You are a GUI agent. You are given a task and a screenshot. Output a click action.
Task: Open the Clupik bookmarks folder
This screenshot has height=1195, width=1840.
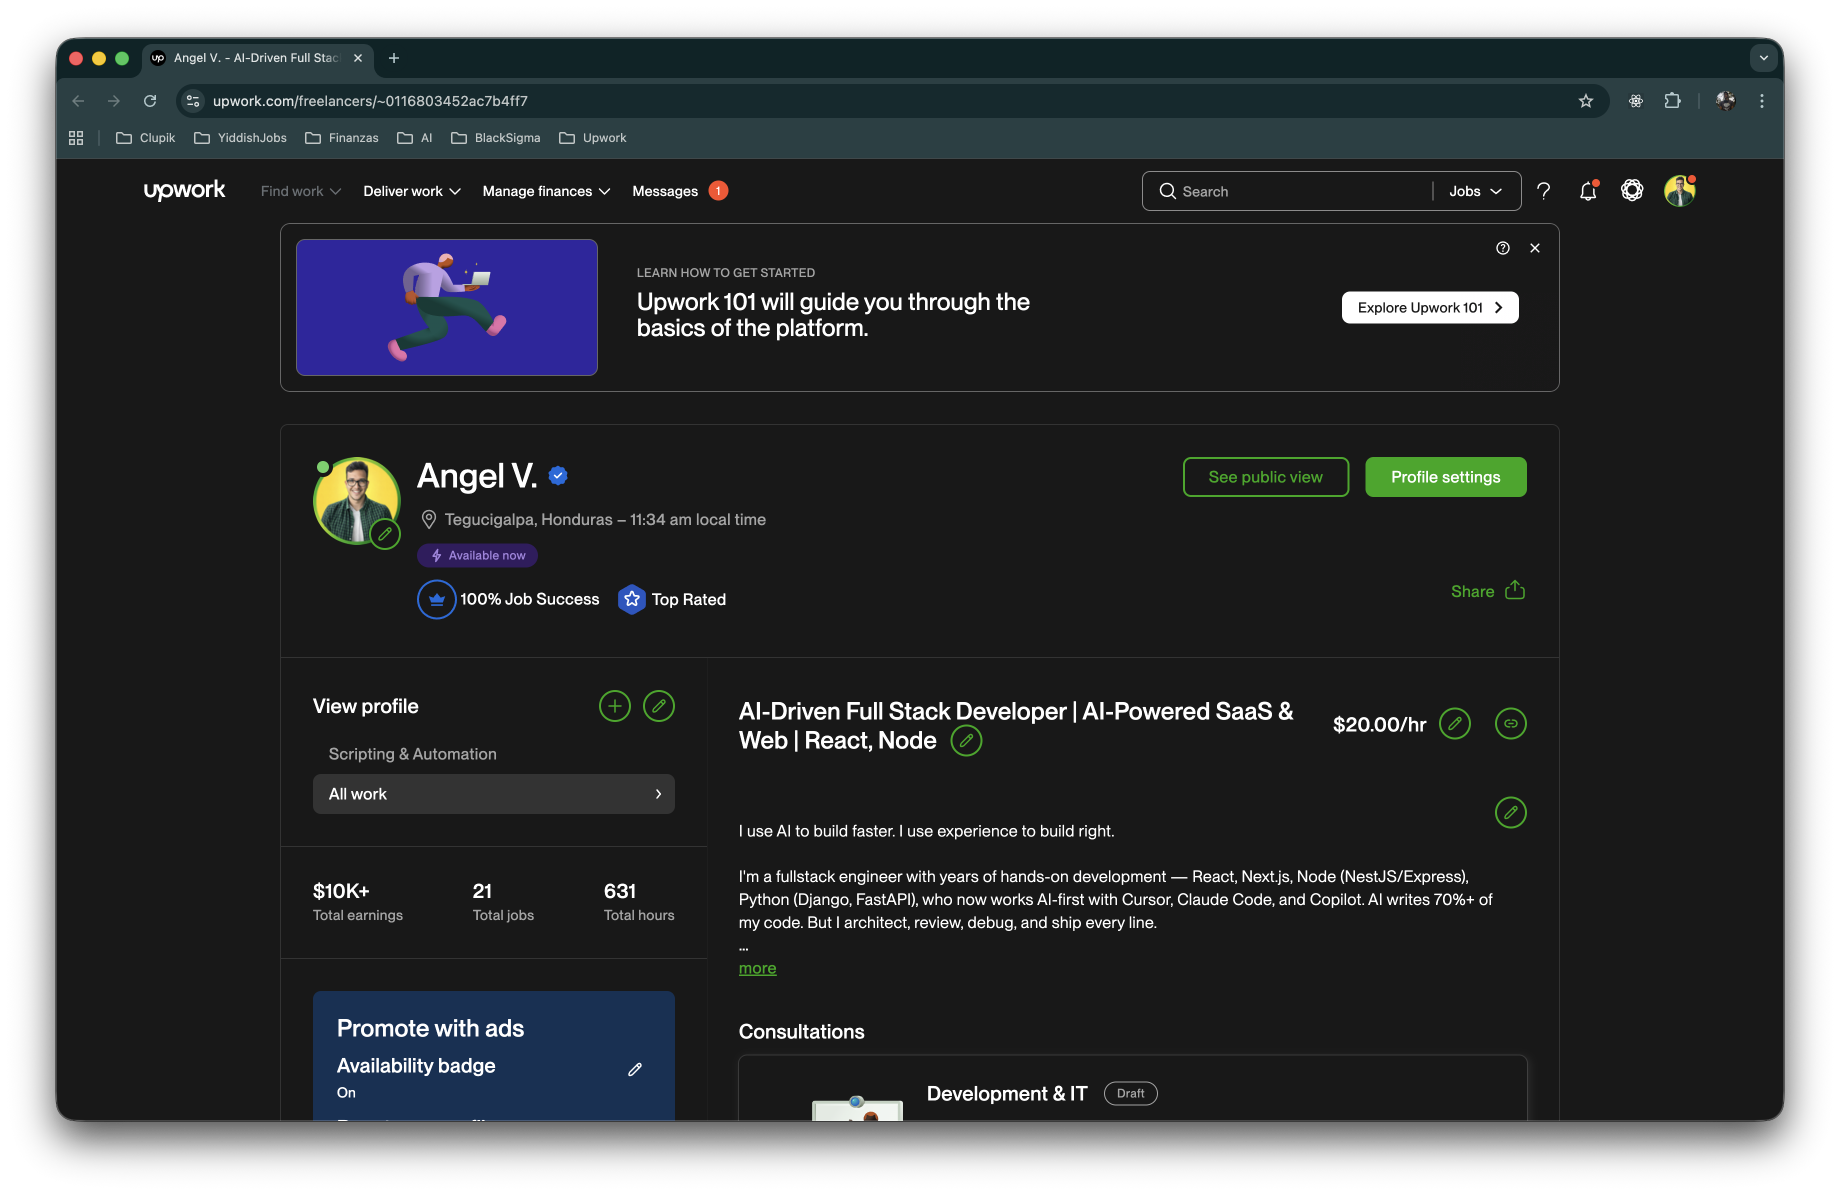(146, 138)
